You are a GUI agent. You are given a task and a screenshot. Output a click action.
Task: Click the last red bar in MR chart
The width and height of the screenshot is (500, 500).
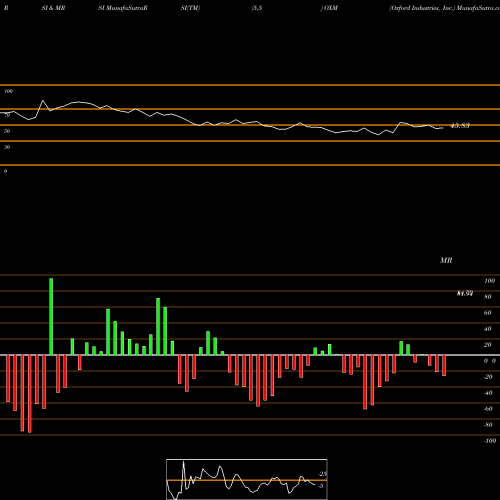(x=444, y=365)
